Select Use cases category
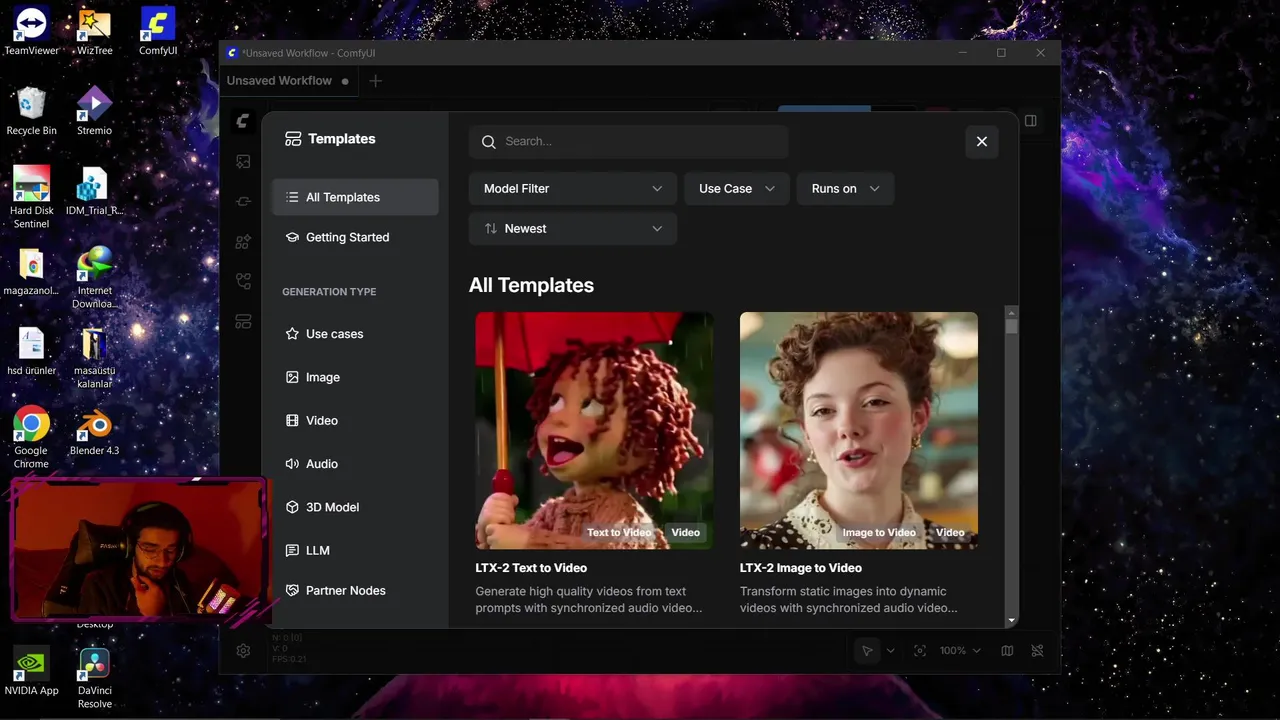Image resolution: width=1280 pixels, height=720 pixels. pos(355,334)
